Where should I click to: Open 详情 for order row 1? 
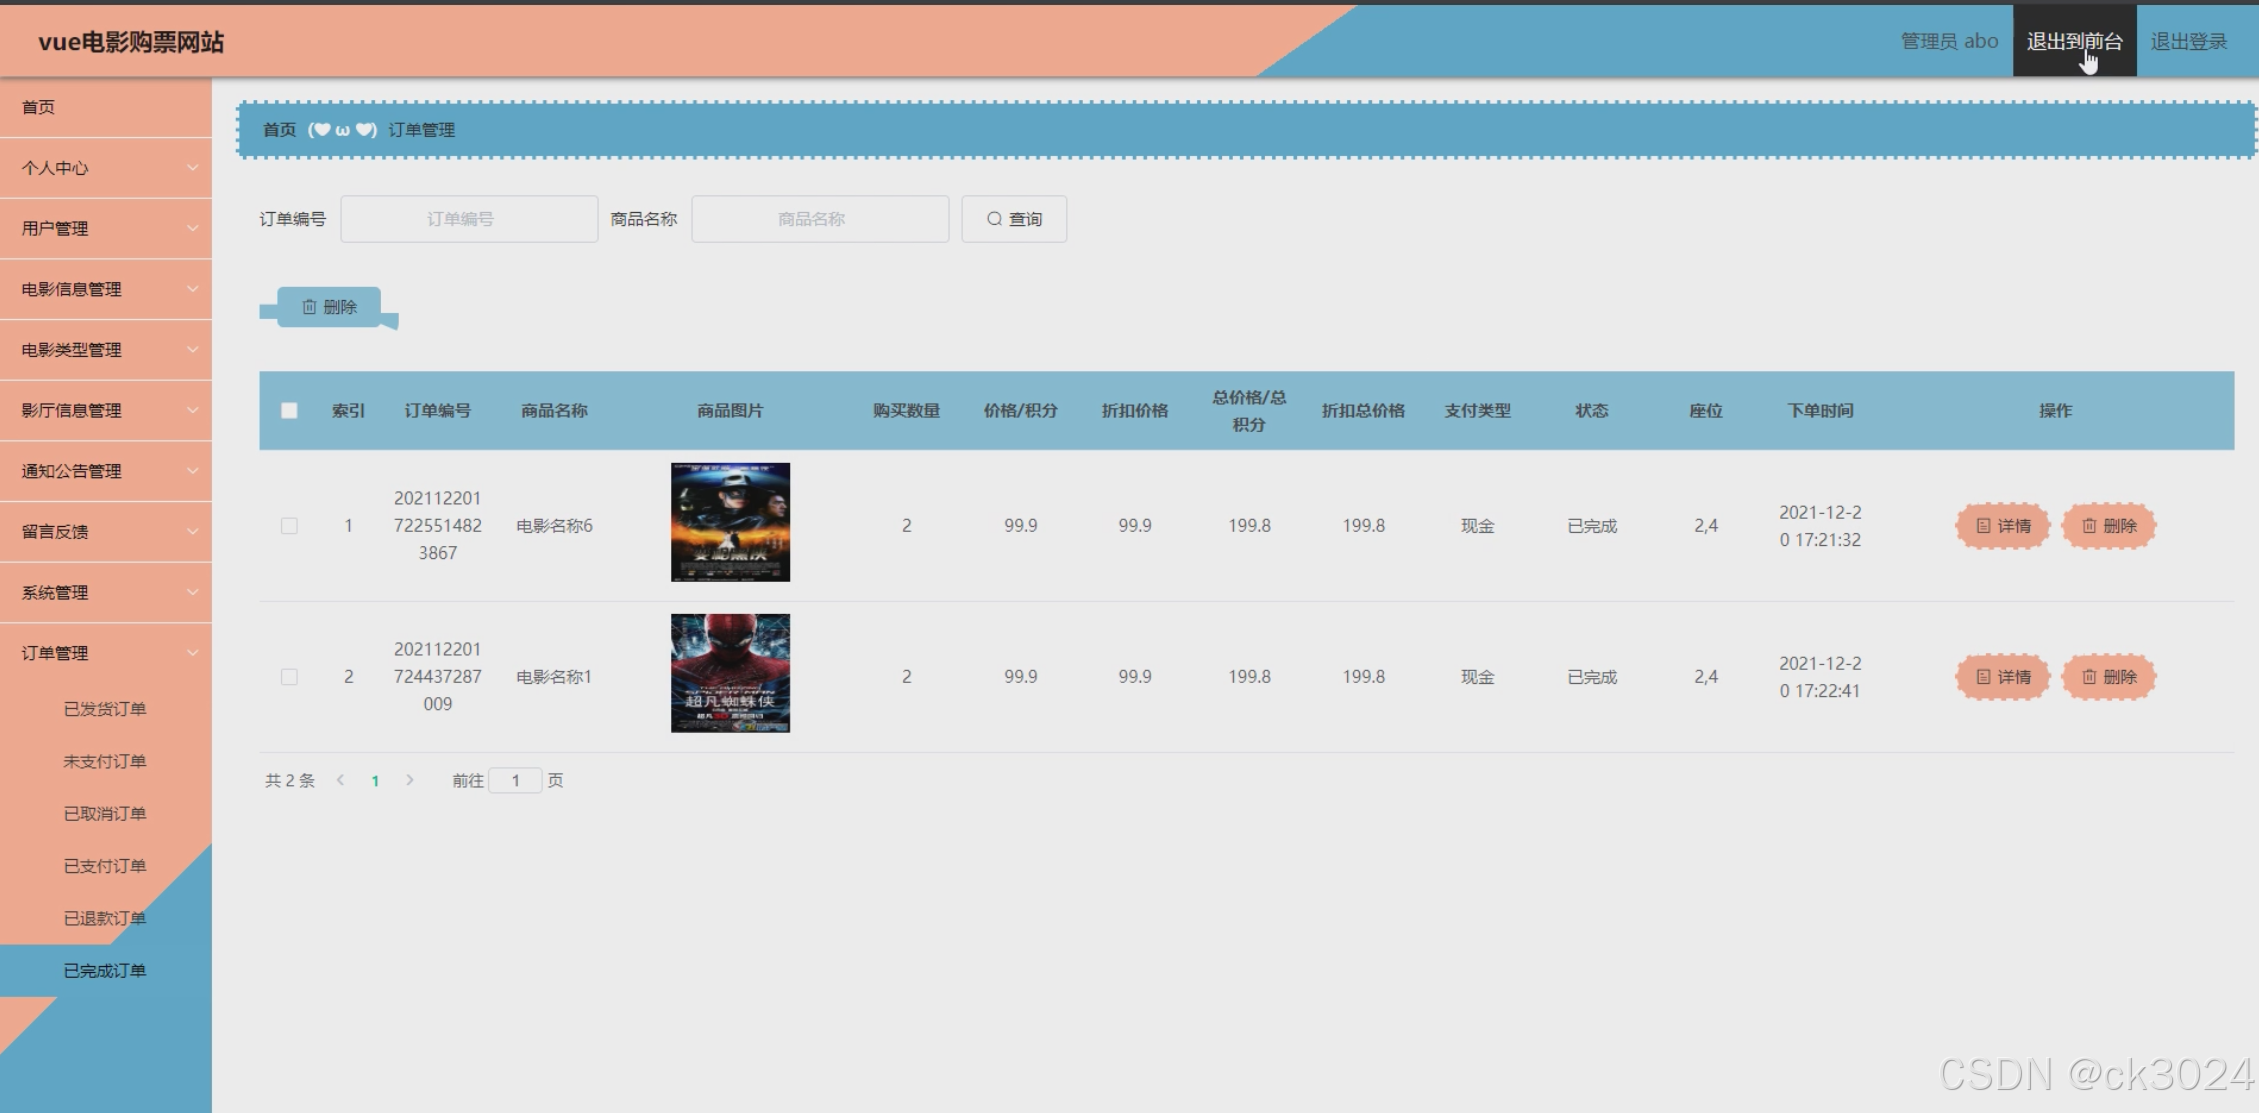[2003, 526]
